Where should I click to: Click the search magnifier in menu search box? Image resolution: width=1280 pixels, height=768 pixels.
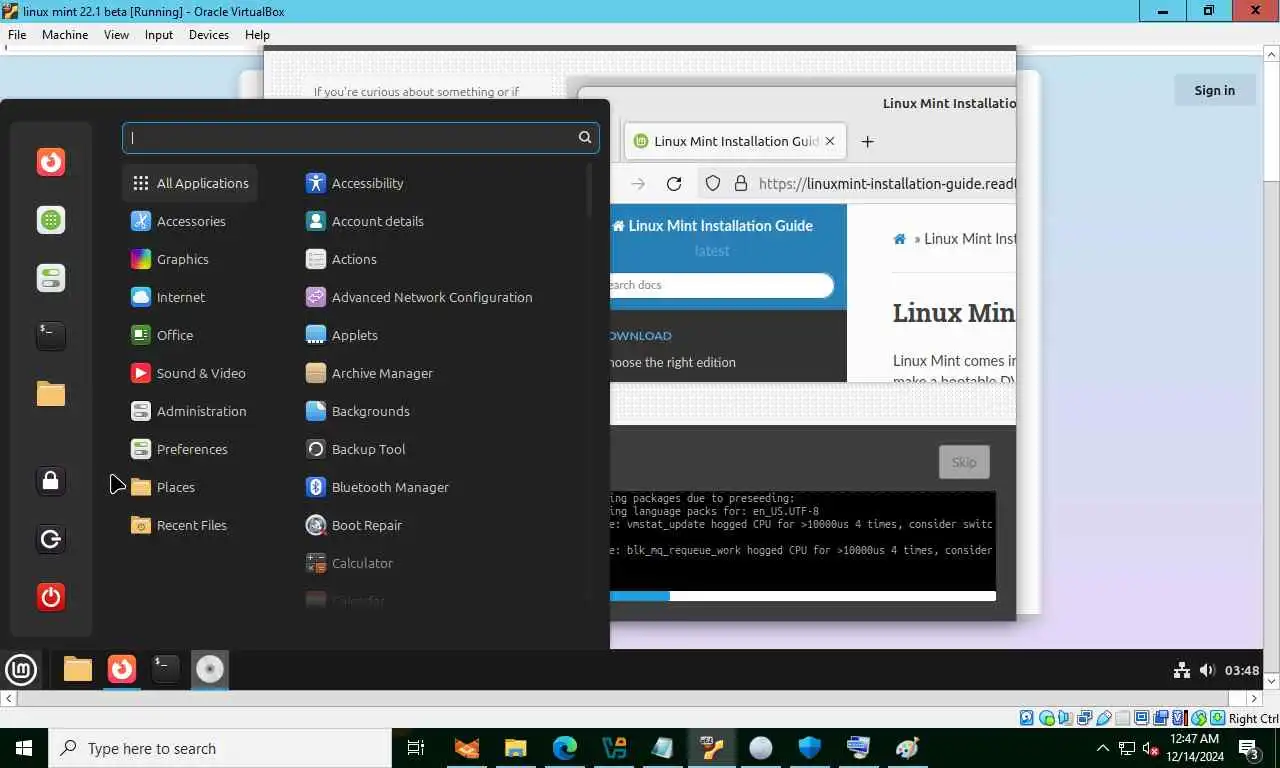(x=585, y=137)
